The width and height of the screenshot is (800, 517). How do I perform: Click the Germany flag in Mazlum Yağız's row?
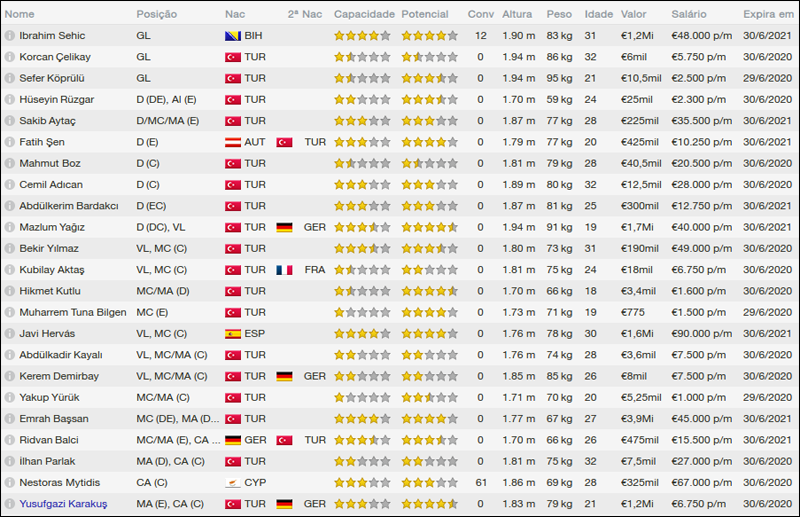coord(284,227)
